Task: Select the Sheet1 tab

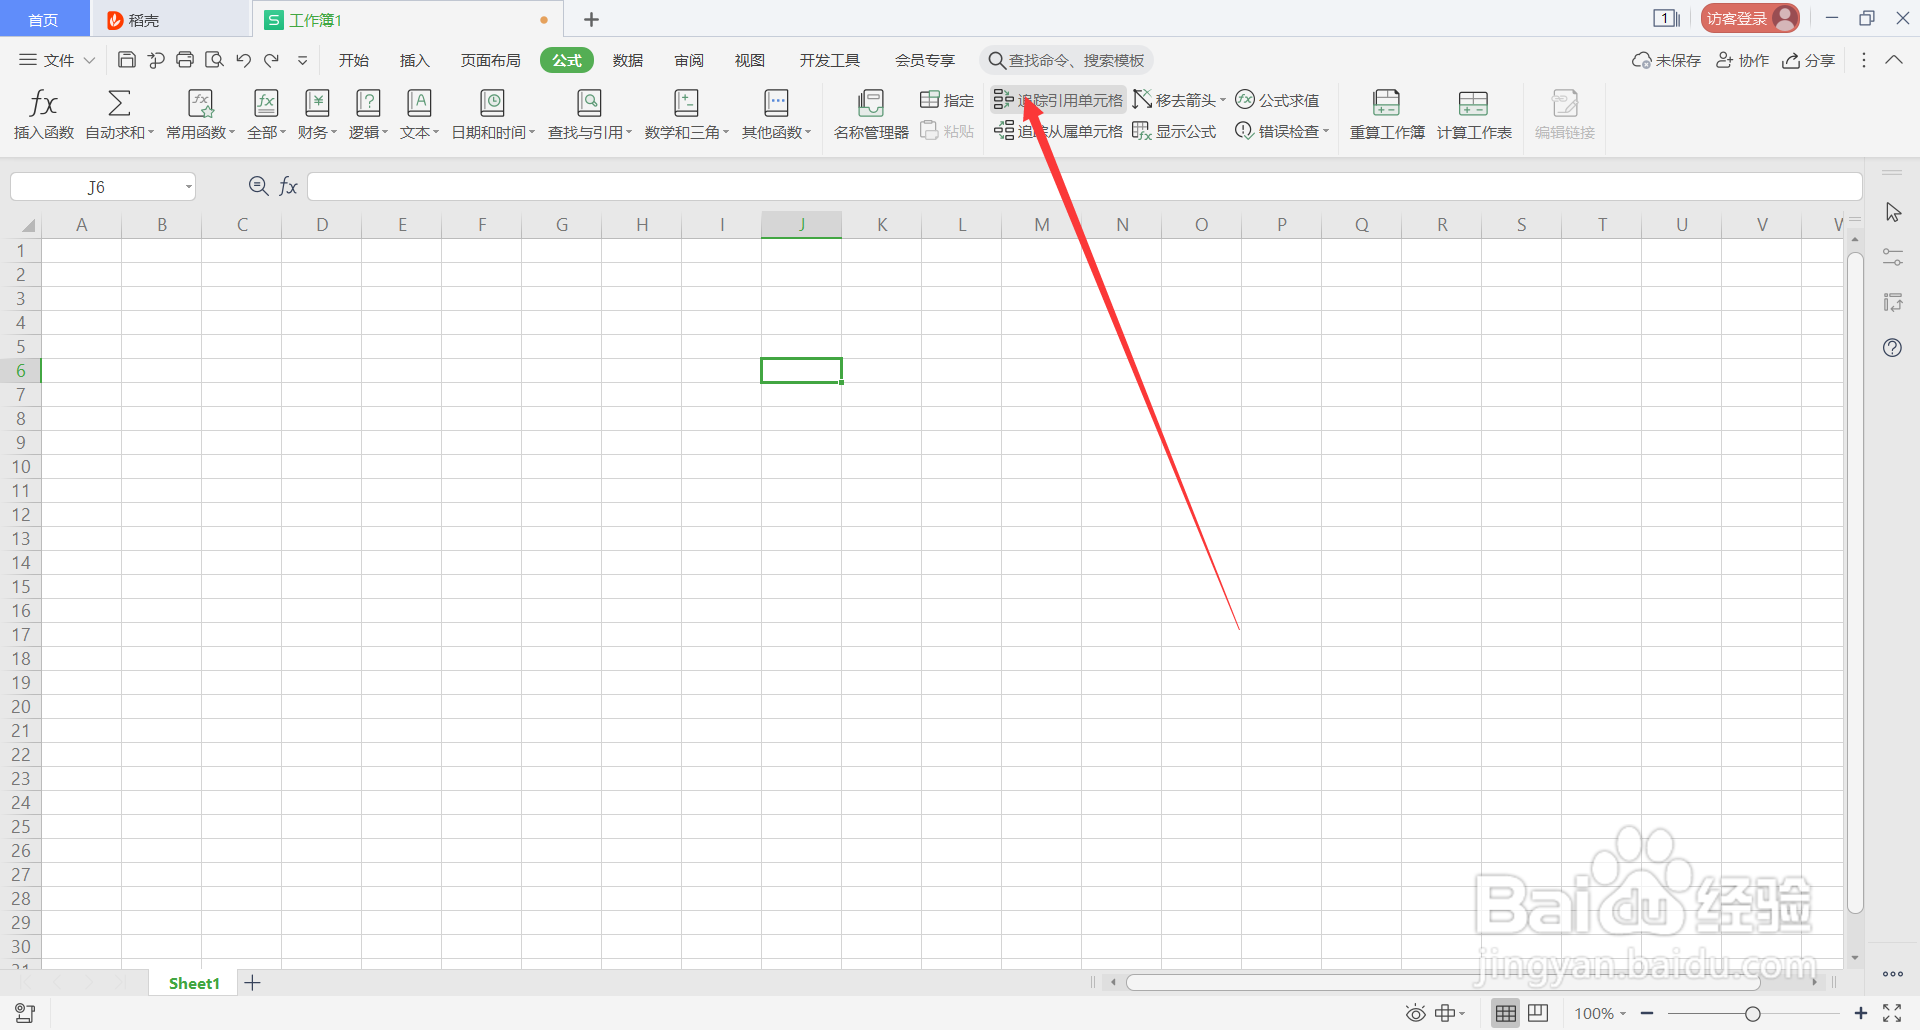Action: [194, 983]
